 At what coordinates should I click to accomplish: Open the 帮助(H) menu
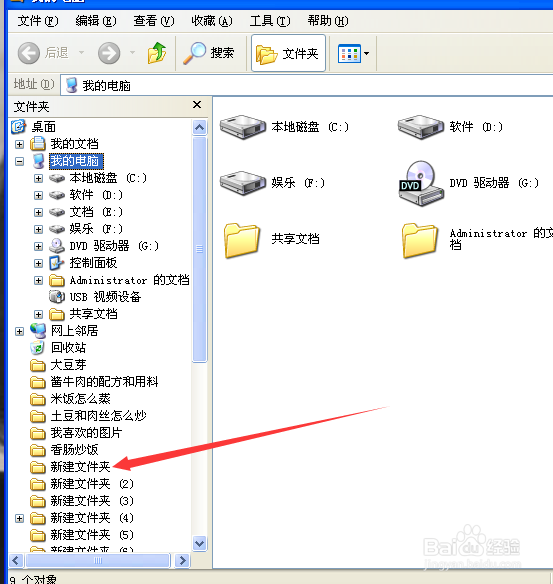tap(328, 21)
